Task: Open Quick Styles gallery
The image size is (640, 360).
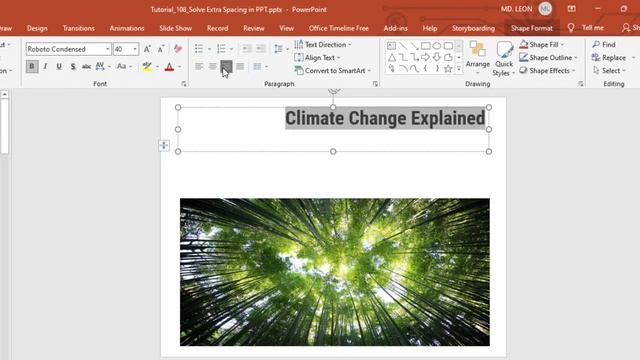Action: [x=504, y=58]
